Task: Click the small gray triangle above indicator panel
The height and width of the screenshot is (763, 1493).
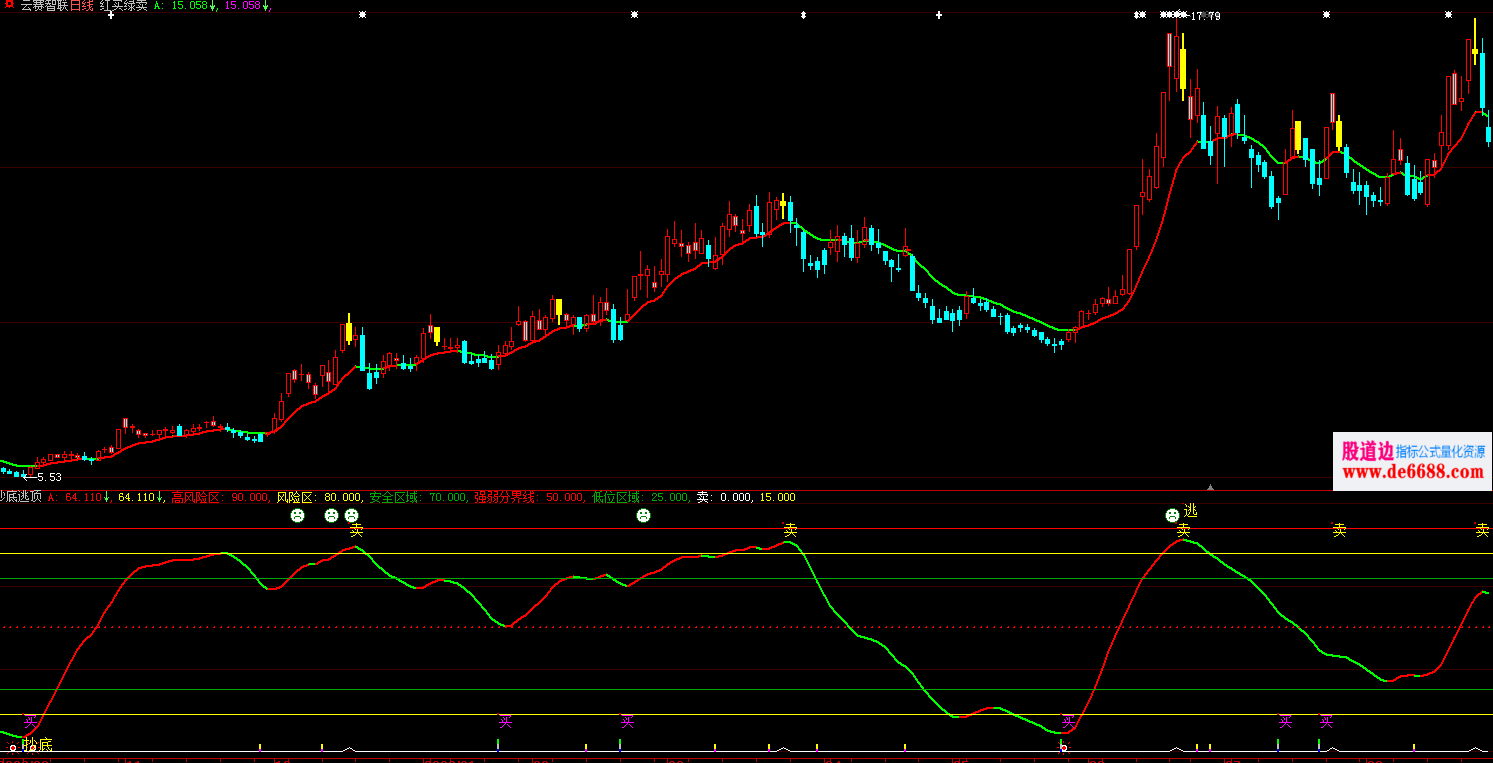Action: (x=1210, y=487)
